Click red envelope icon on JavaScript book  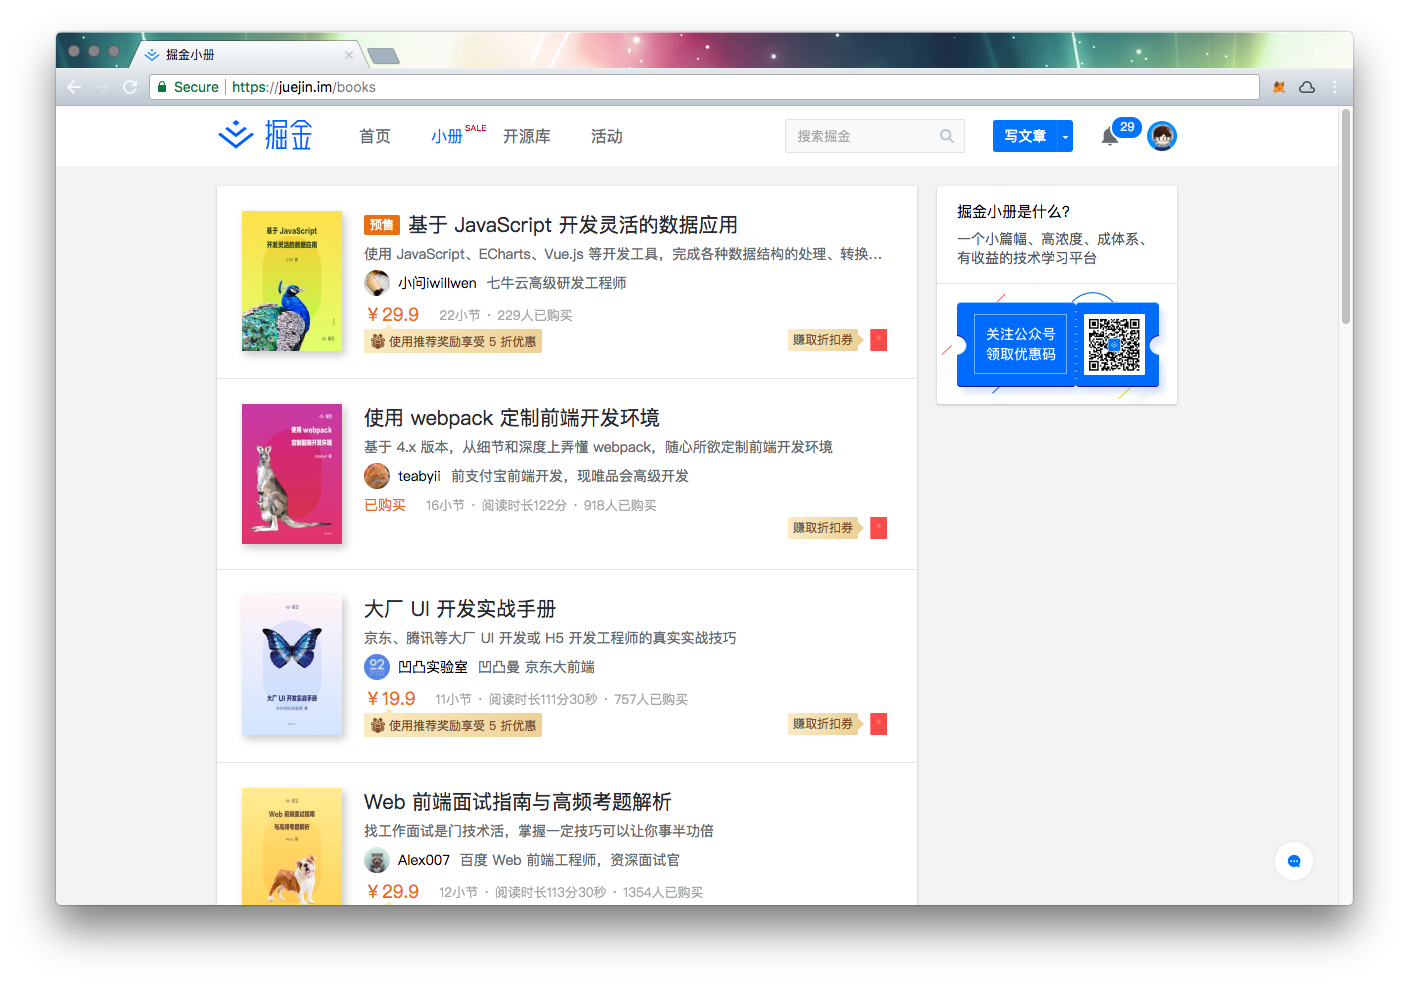coord(879,340)
